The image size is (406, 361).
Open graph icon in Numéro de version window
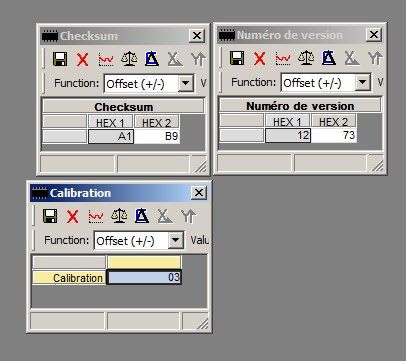click(283, 59)
